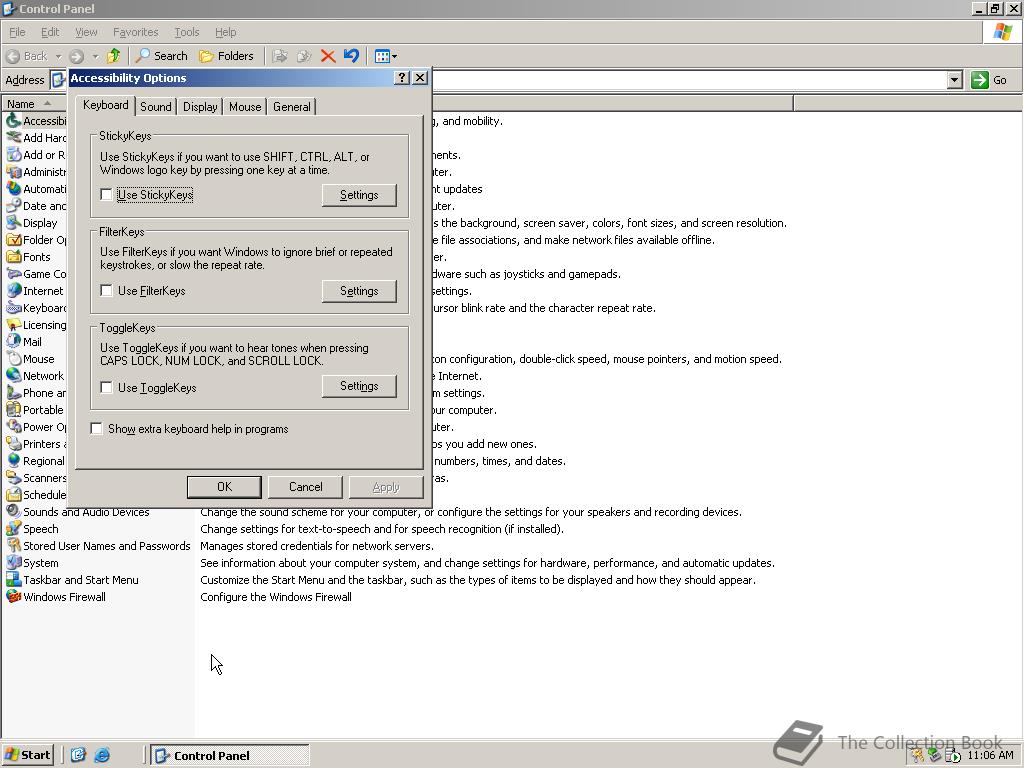Screen dimensions: 1024x768
Task: Click the Move To toolbar icon
Action: coord(280,56)
